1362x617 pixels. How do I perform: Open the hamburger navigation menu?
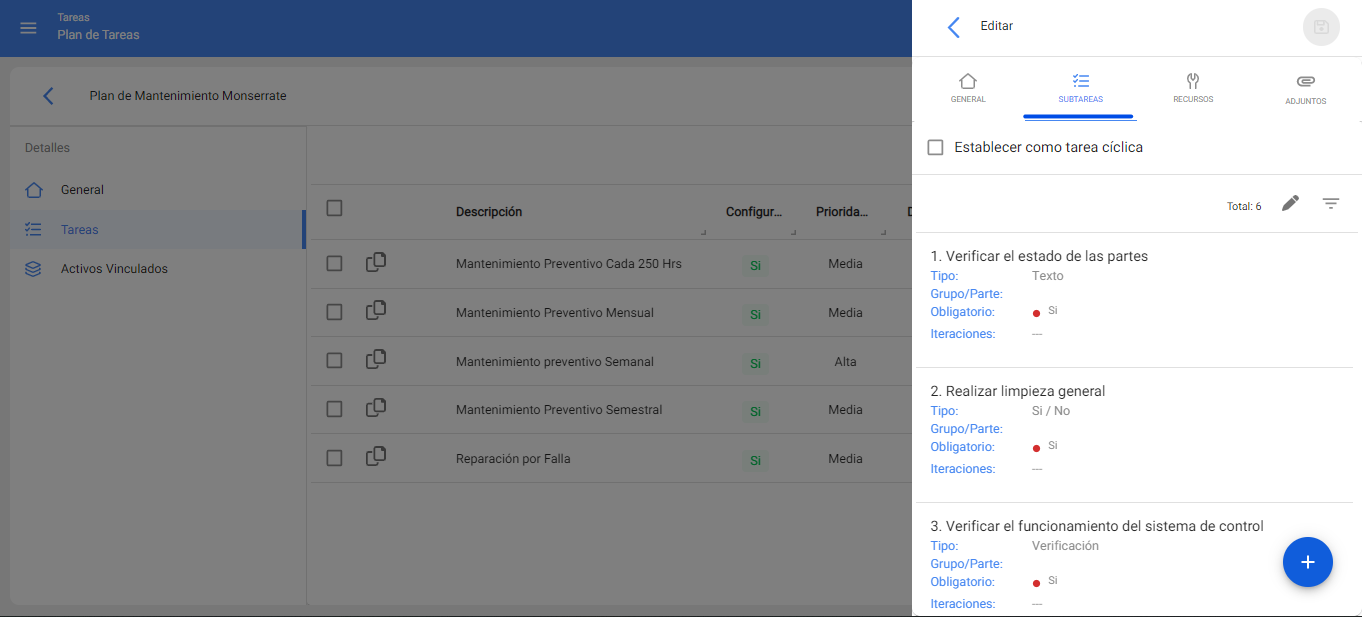coord(28,28)
